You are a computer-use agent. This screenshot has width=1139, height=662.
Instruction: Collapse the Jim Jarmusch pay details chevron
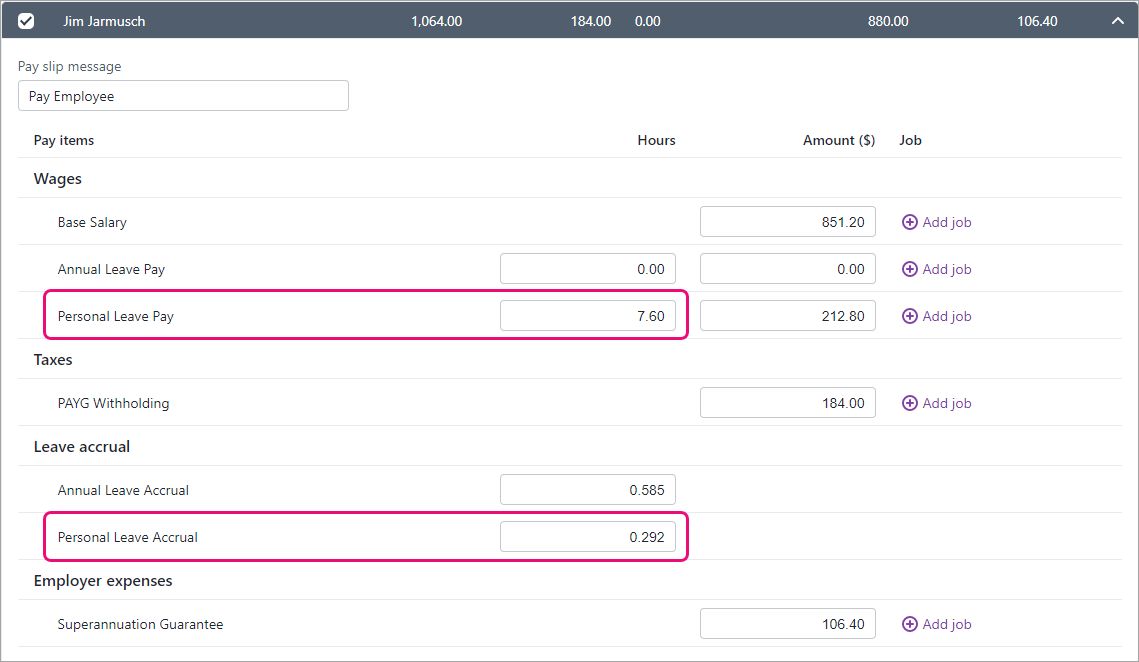(1117, 21)
